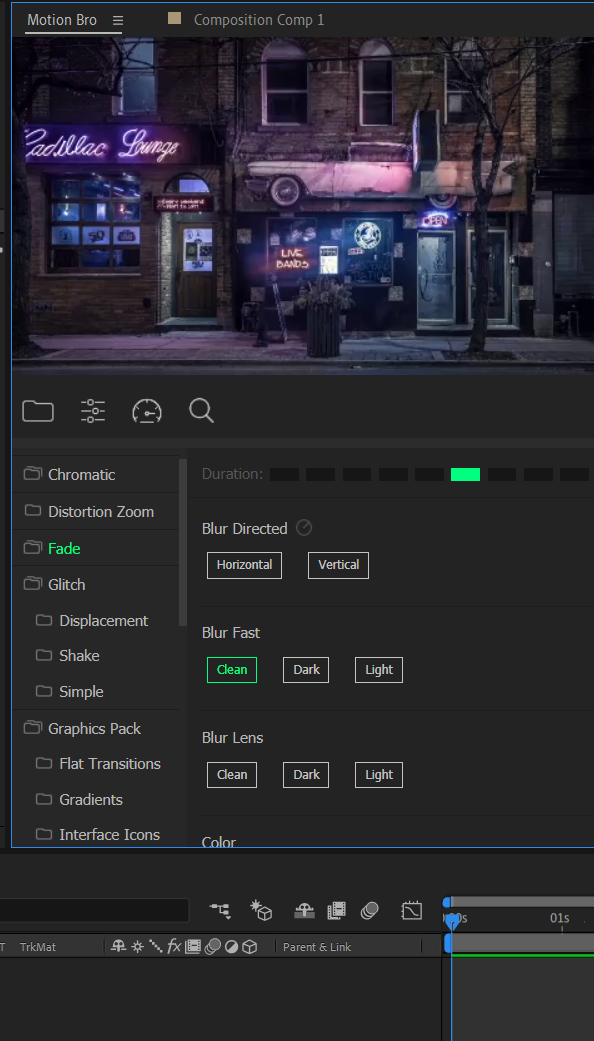
Task: Click the fx Effects column icon
Action: click(x=174, y=947)
